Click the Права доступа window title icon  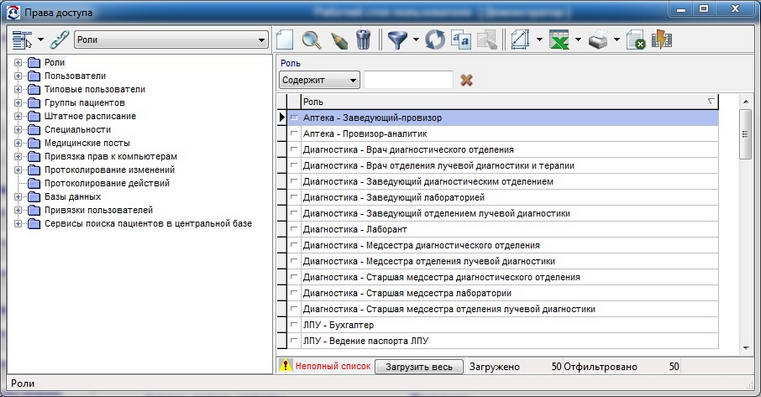(13, 12)
